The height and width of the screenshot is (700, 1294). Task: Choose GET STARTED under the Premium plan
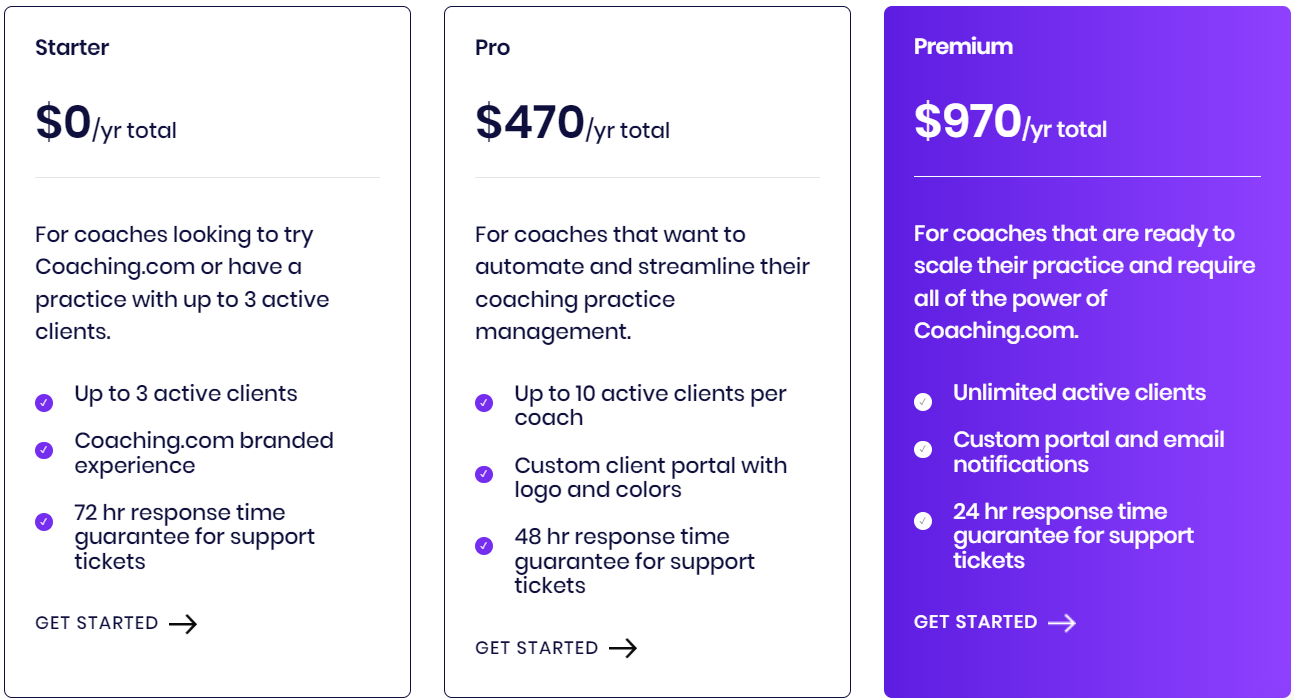(976, 622)
